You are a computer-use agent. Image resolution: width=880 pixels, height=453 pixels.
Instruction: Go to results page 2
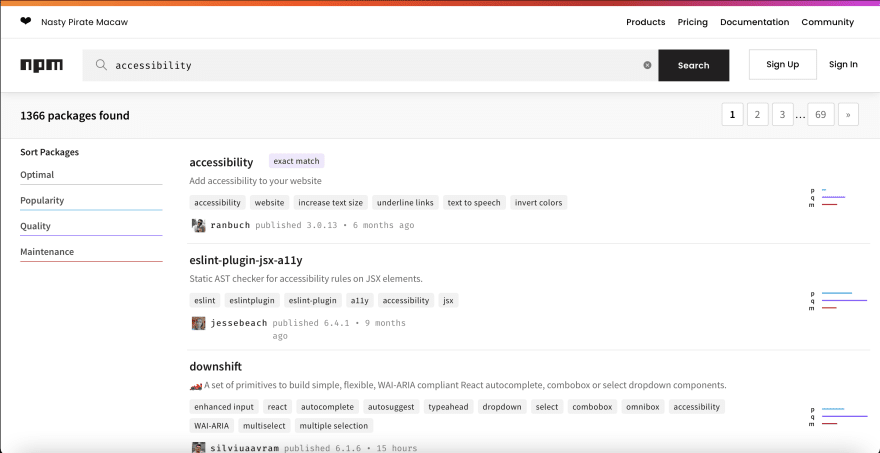click(x=757, y=115)
